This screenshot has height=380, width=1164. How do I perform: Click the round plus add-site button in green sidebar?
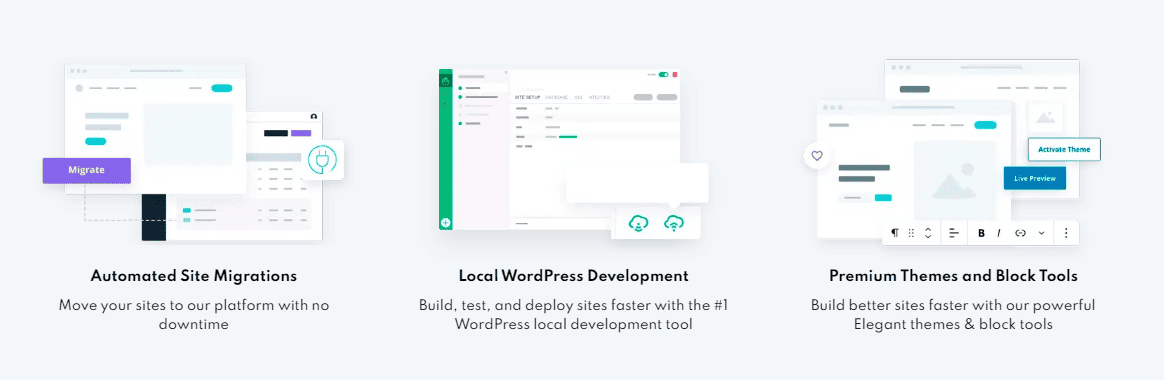[445, 222]
